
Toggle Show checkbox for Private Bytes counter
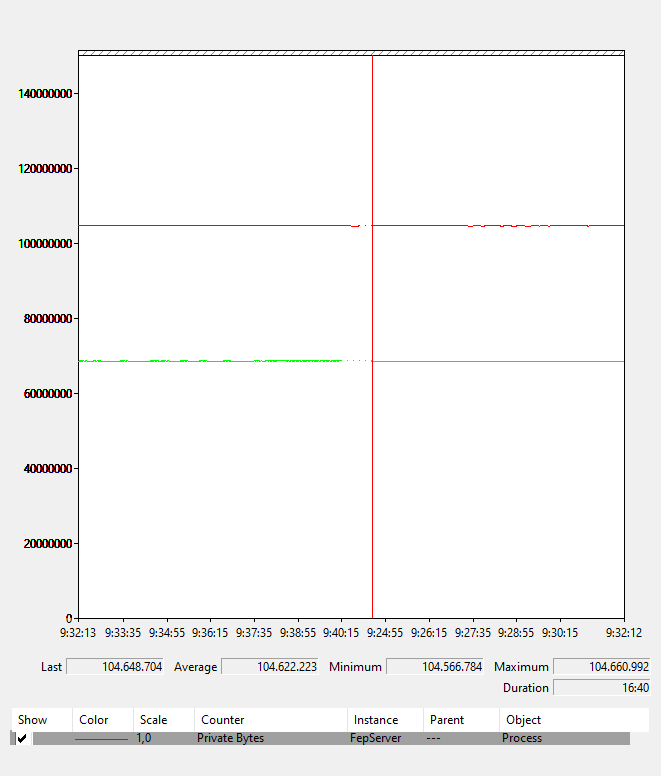pyautogui.click(x=22, y=738)
